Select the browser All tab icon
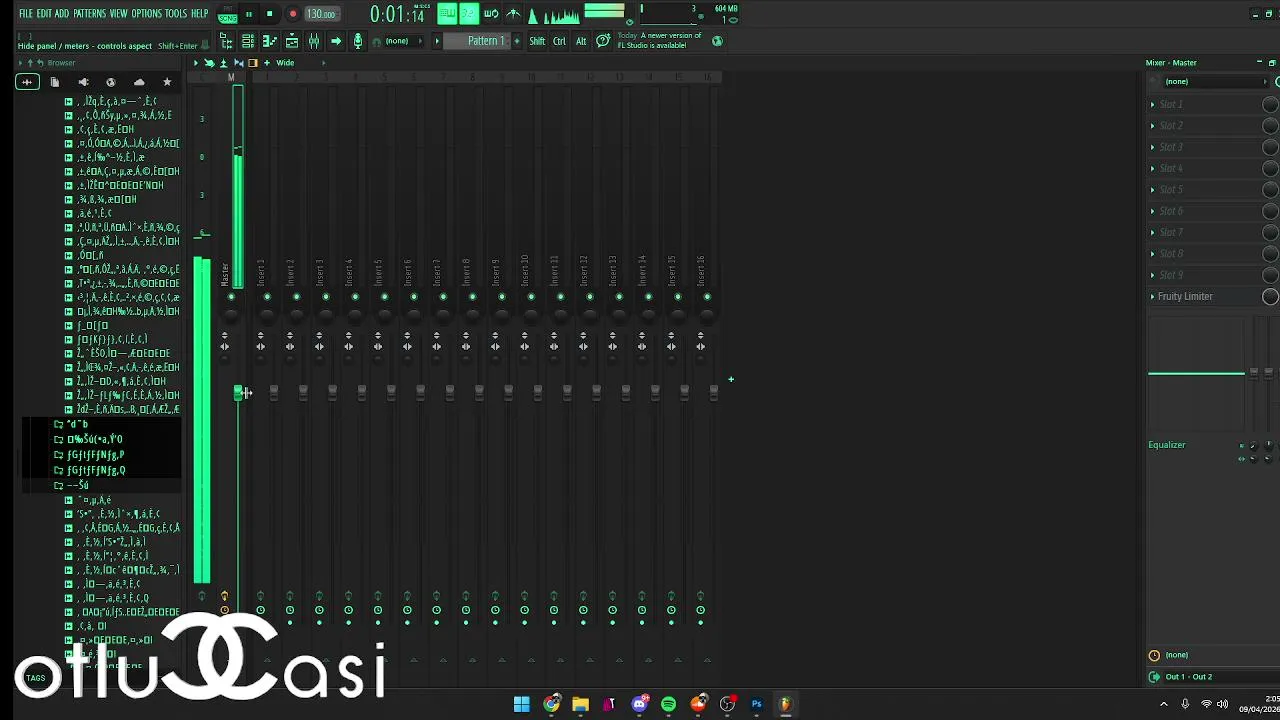This screenshot has width=1280, height=720. [27, 82]
